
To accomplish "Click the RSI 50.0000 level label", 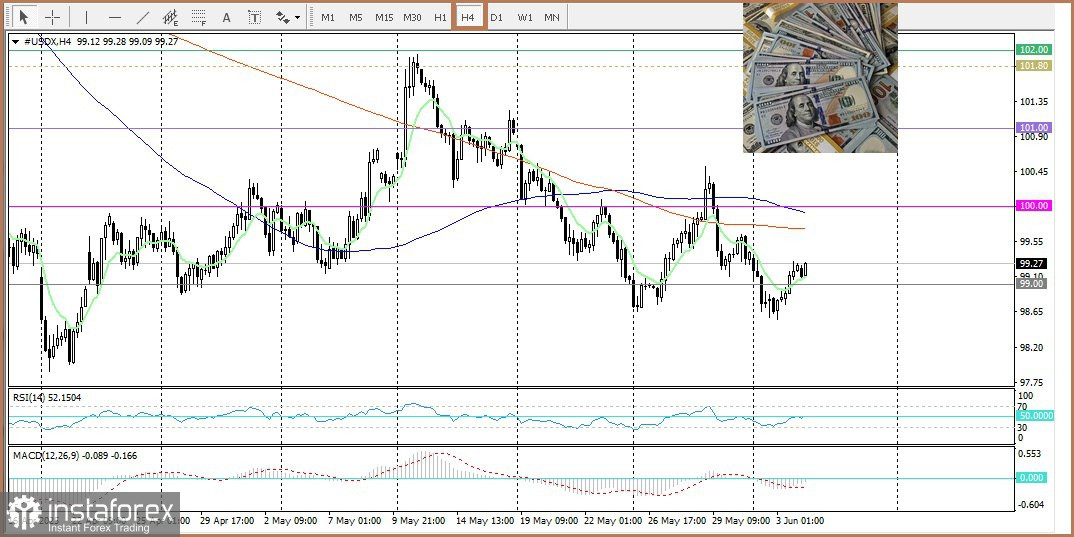I will (x=1037, y=416).
